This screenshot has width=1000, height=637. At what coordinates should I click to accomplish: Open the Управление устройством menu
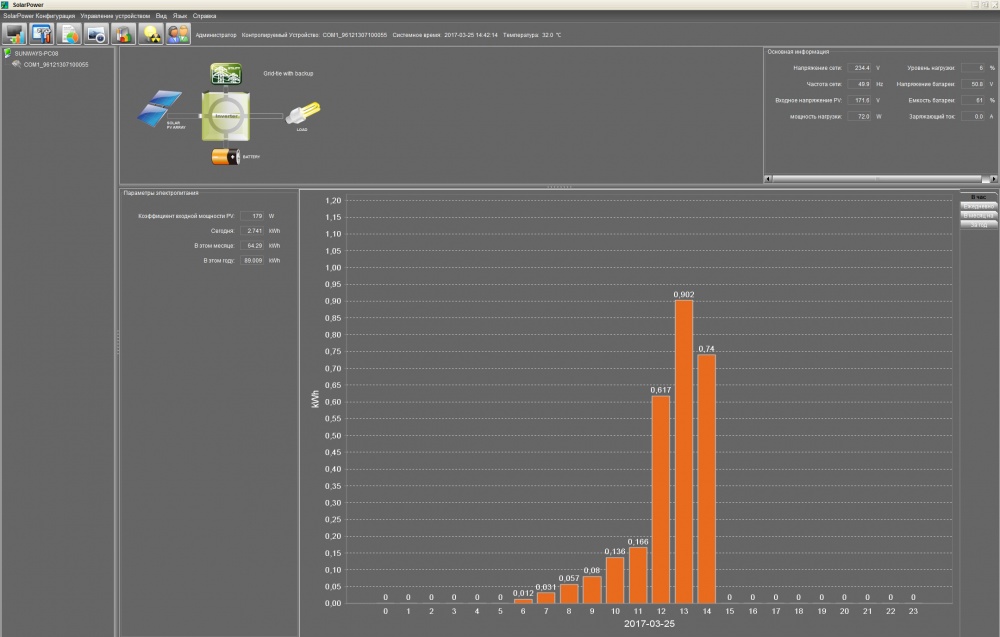114,16
